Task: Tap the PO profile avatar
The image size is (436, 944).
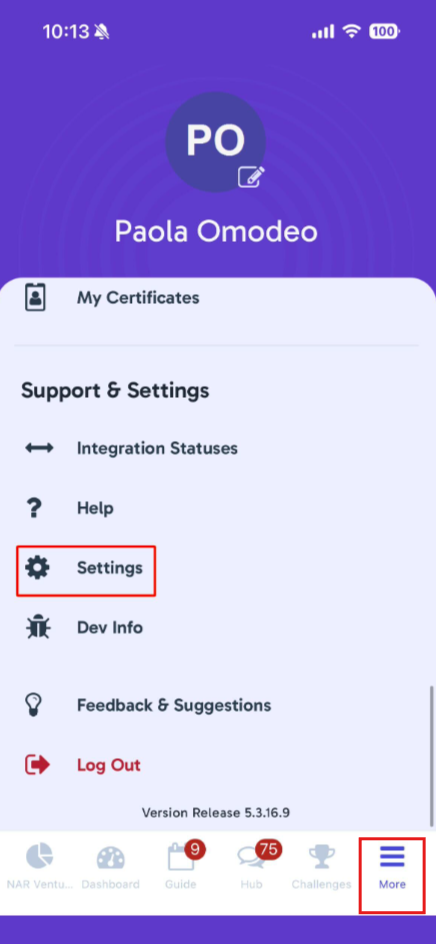Action: (x=215, y=141)
